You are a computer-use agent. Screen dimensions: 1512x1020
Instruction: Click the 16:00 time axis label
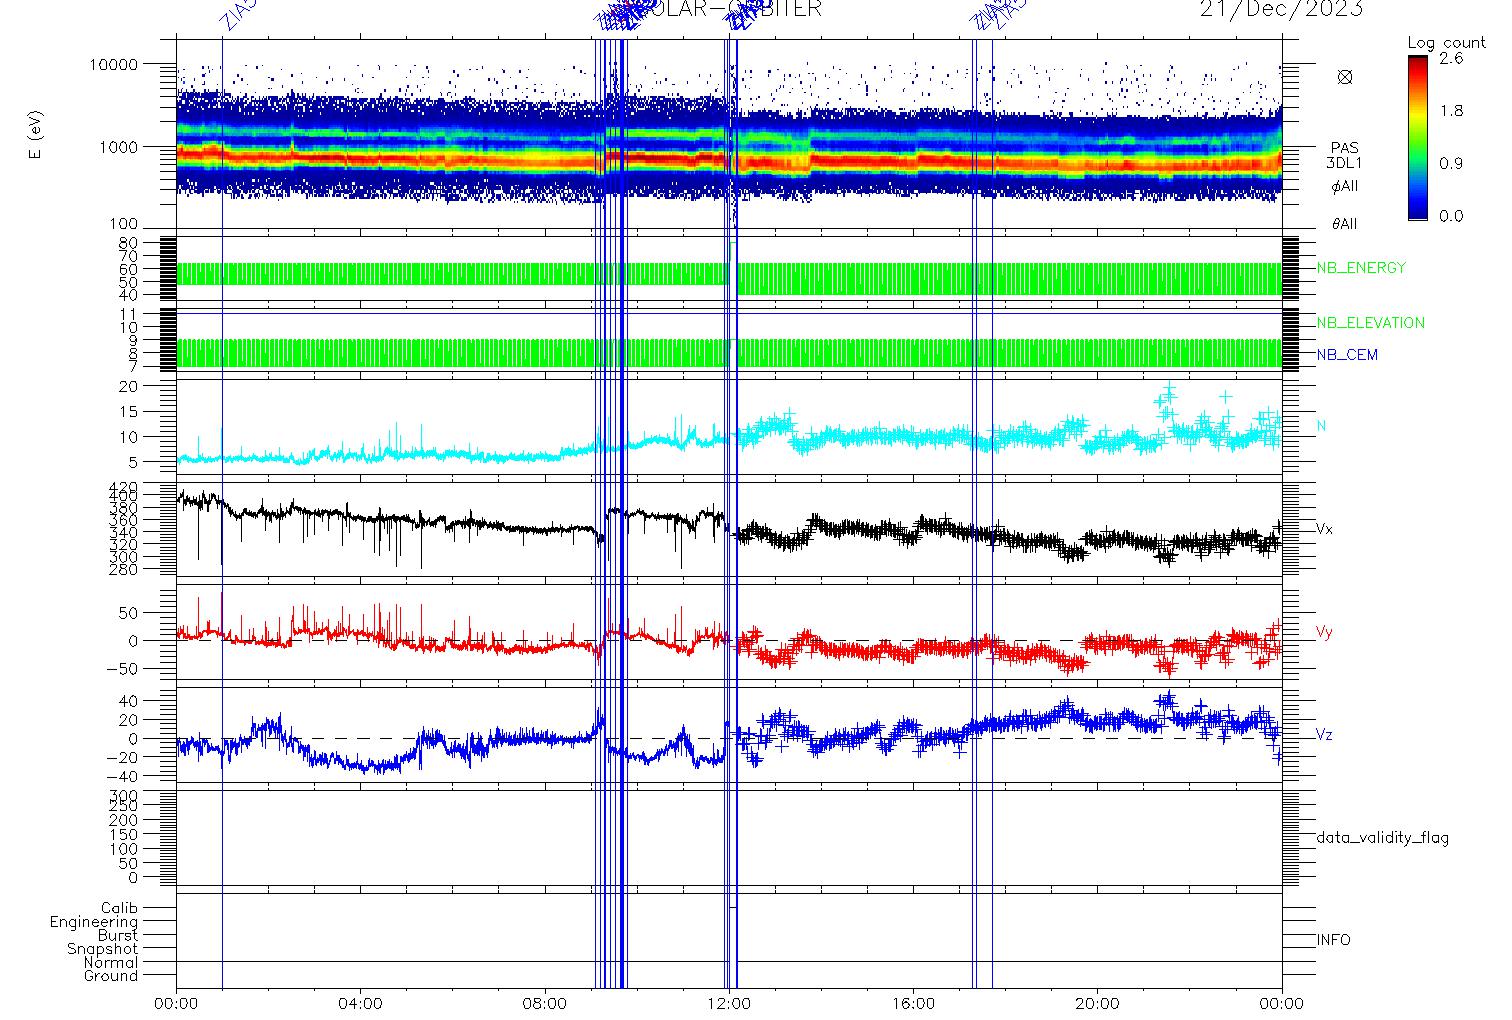coord(913,1003)
